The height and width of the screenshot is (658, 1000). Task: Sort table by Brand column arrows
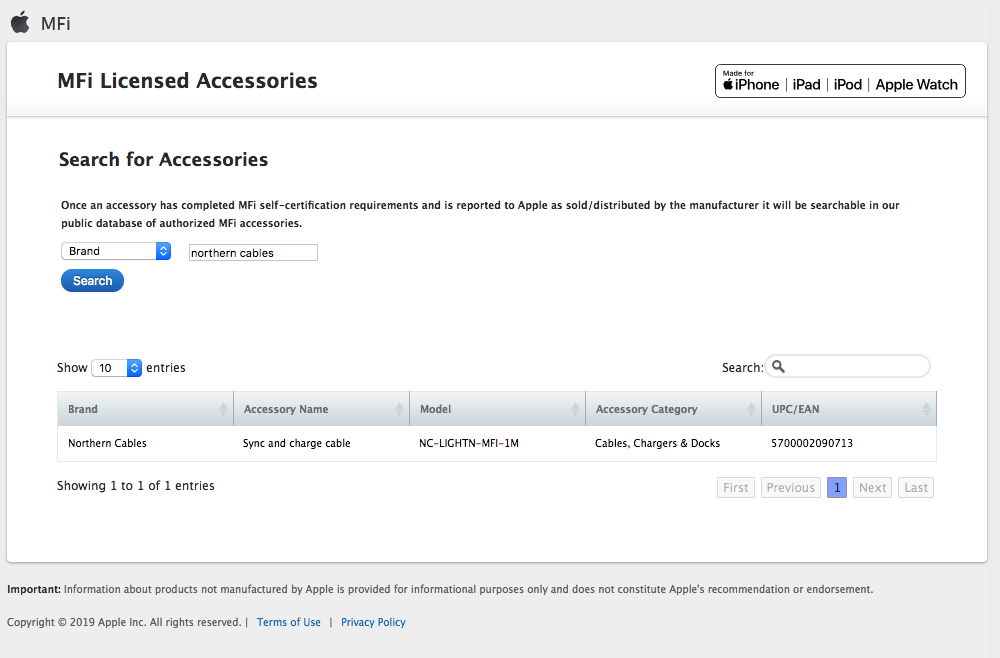click(223, 409)
